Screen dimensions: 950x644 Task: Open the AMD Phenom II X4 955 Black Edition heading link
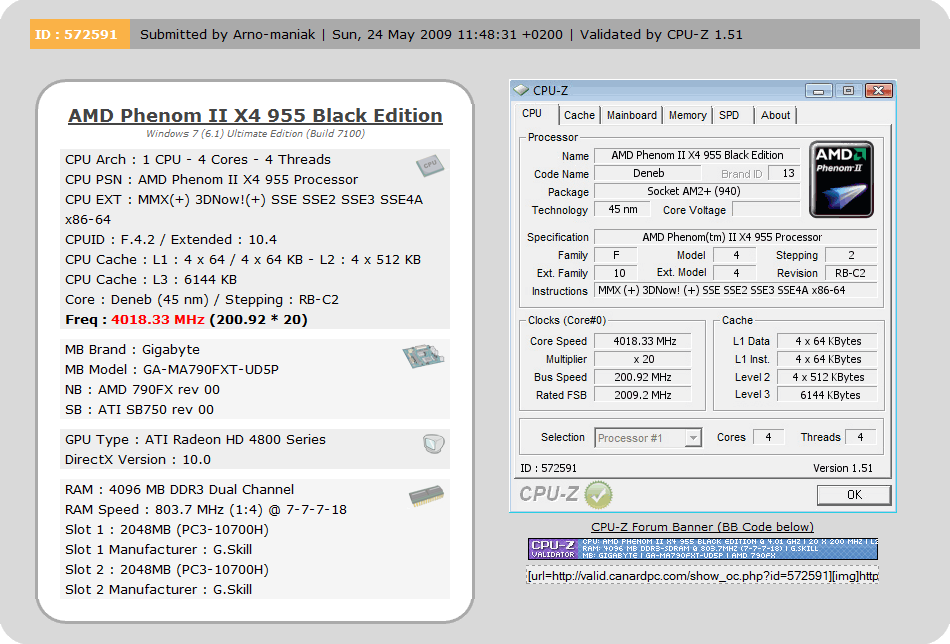[x=255, y=115]
